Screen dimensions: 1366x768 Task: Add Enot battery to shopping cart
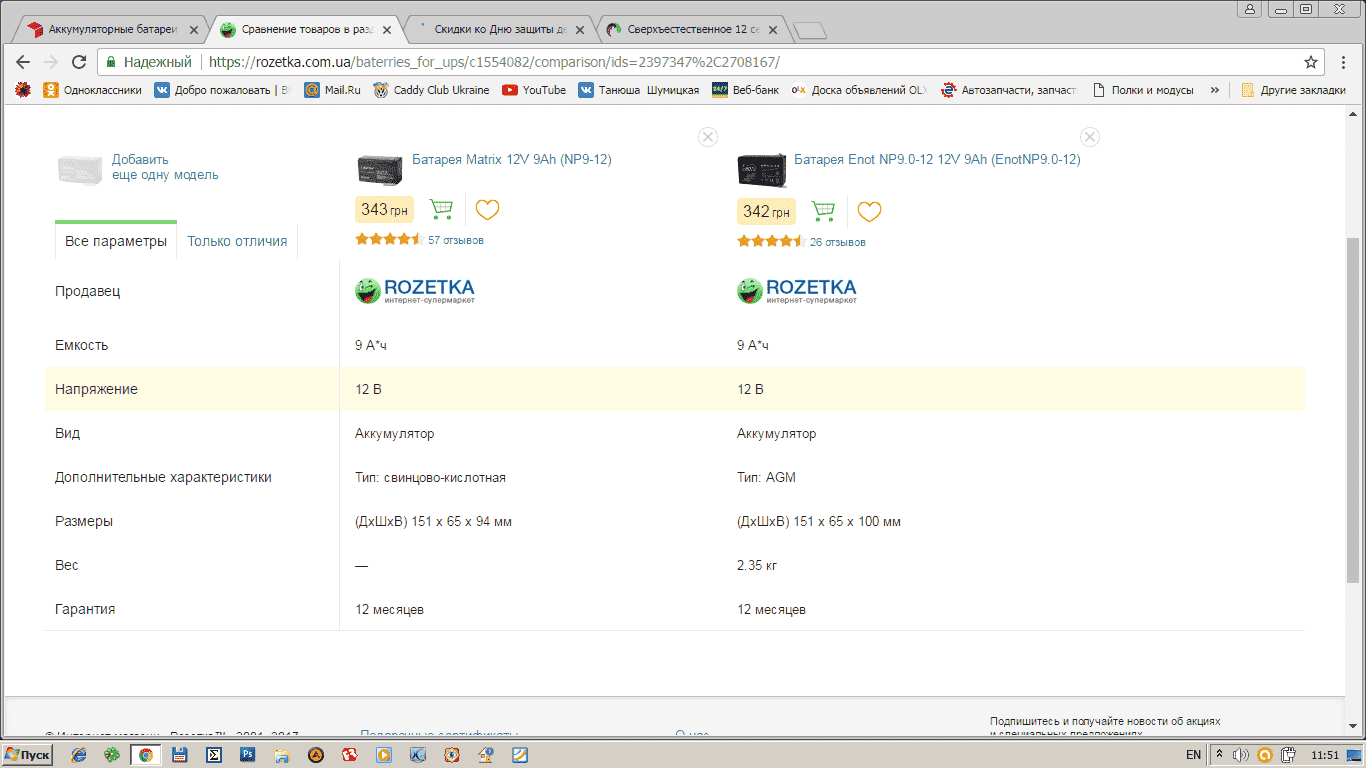(823, 211)
